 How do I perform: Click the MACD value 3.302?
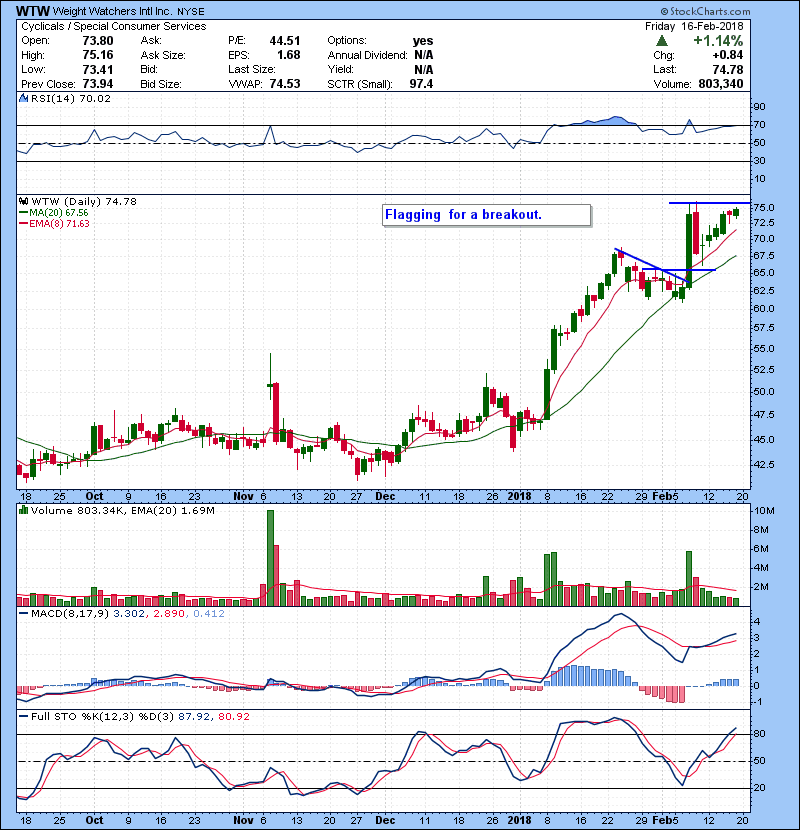click(x=130, y=614)
